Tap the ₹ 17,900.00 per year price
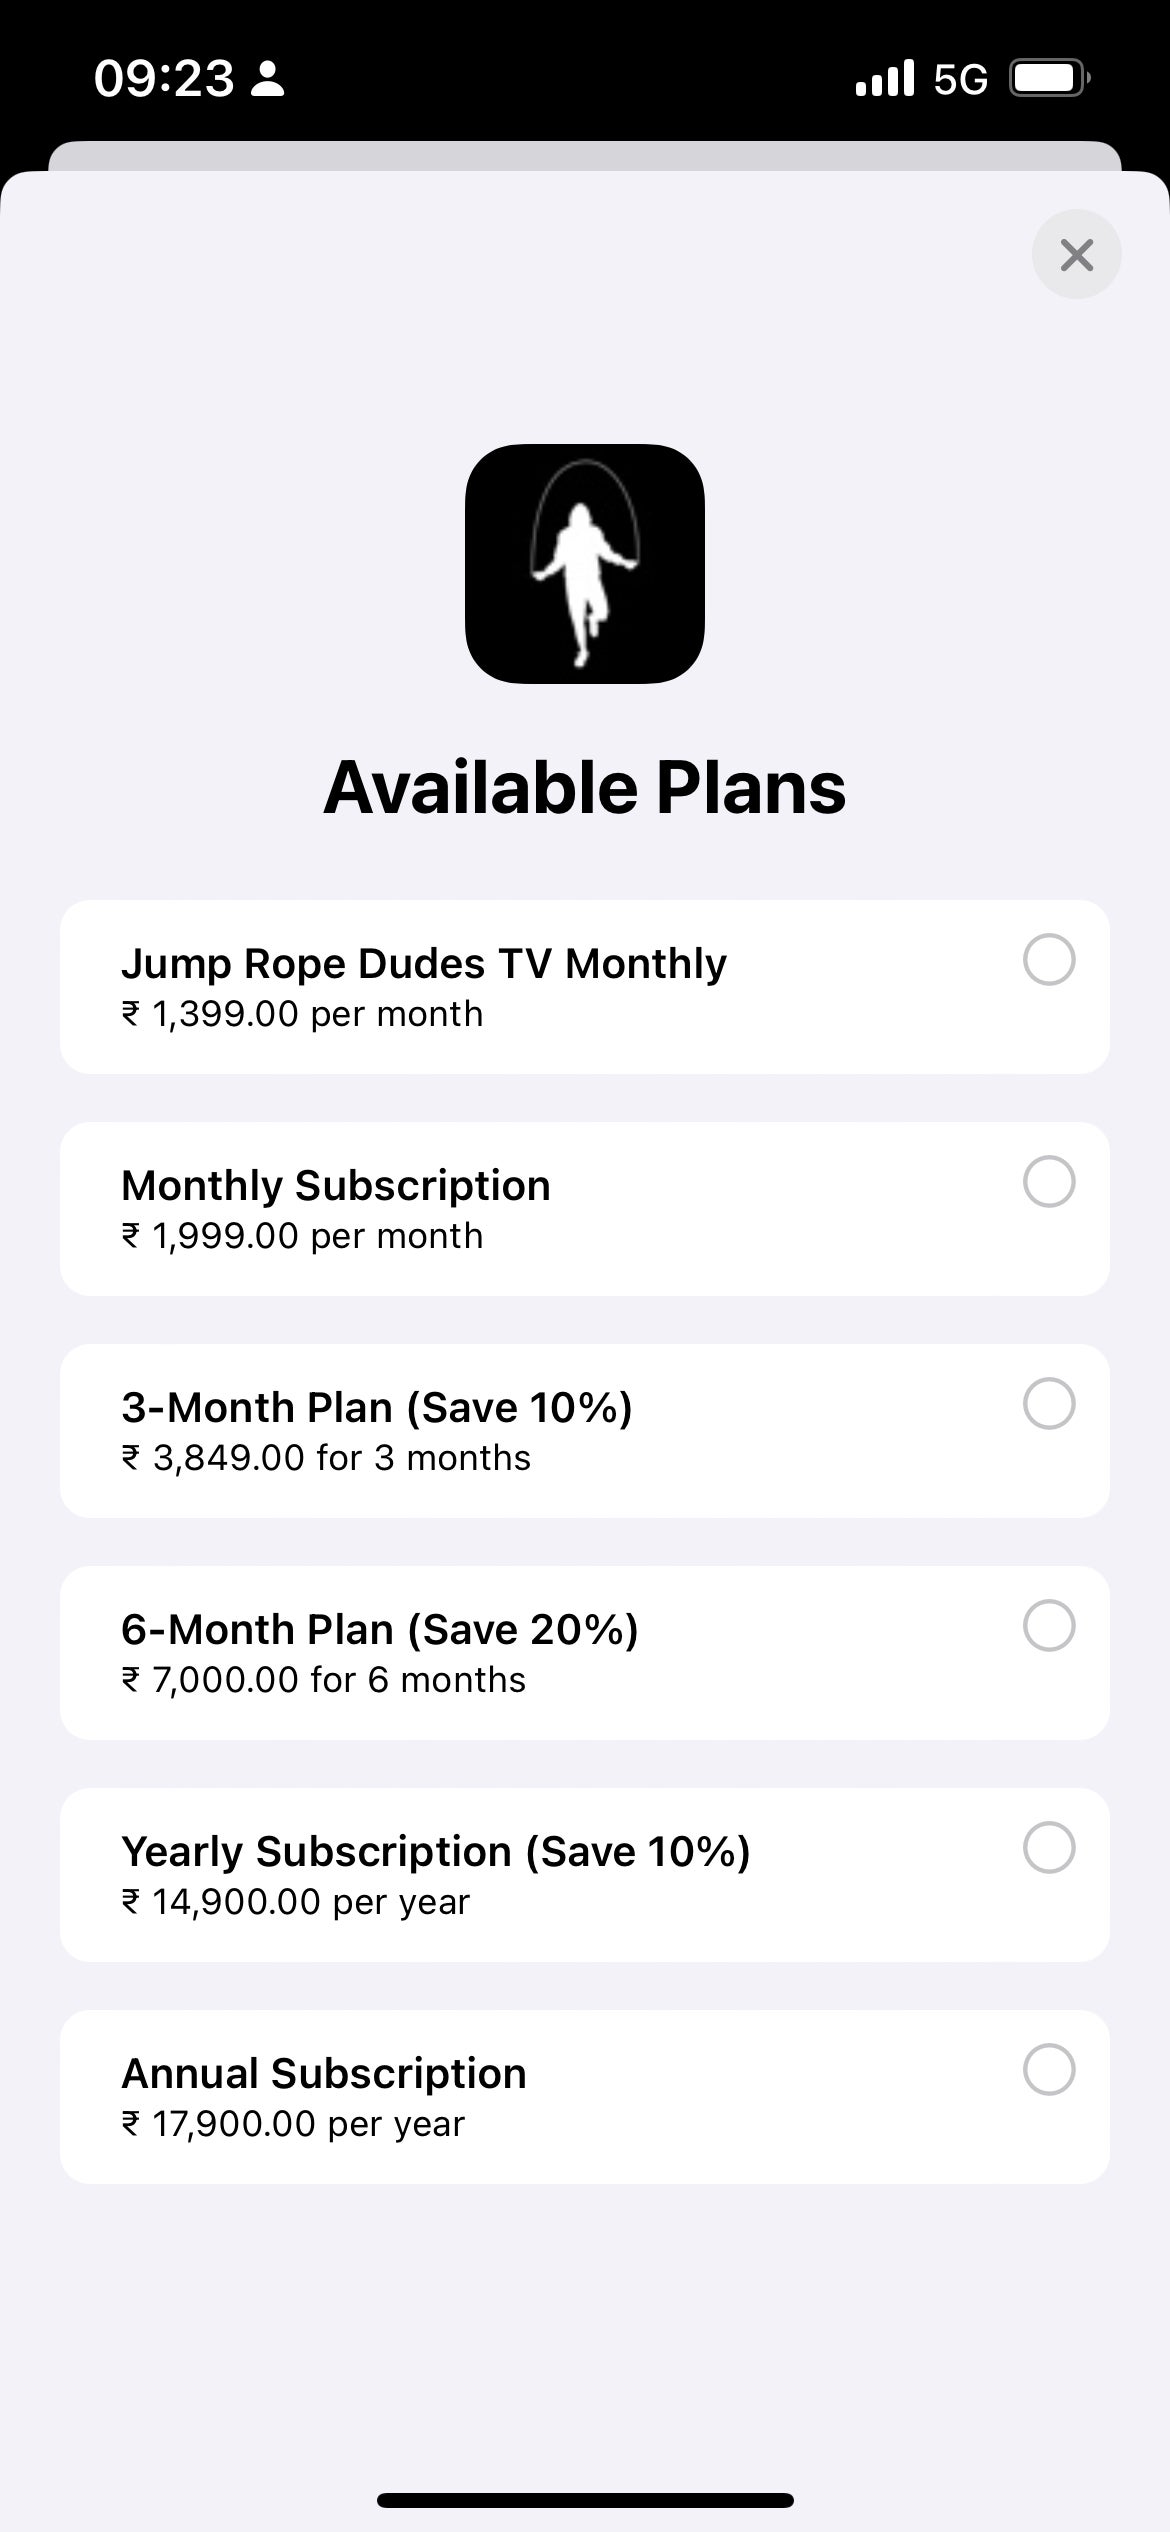 (293, 2124)
